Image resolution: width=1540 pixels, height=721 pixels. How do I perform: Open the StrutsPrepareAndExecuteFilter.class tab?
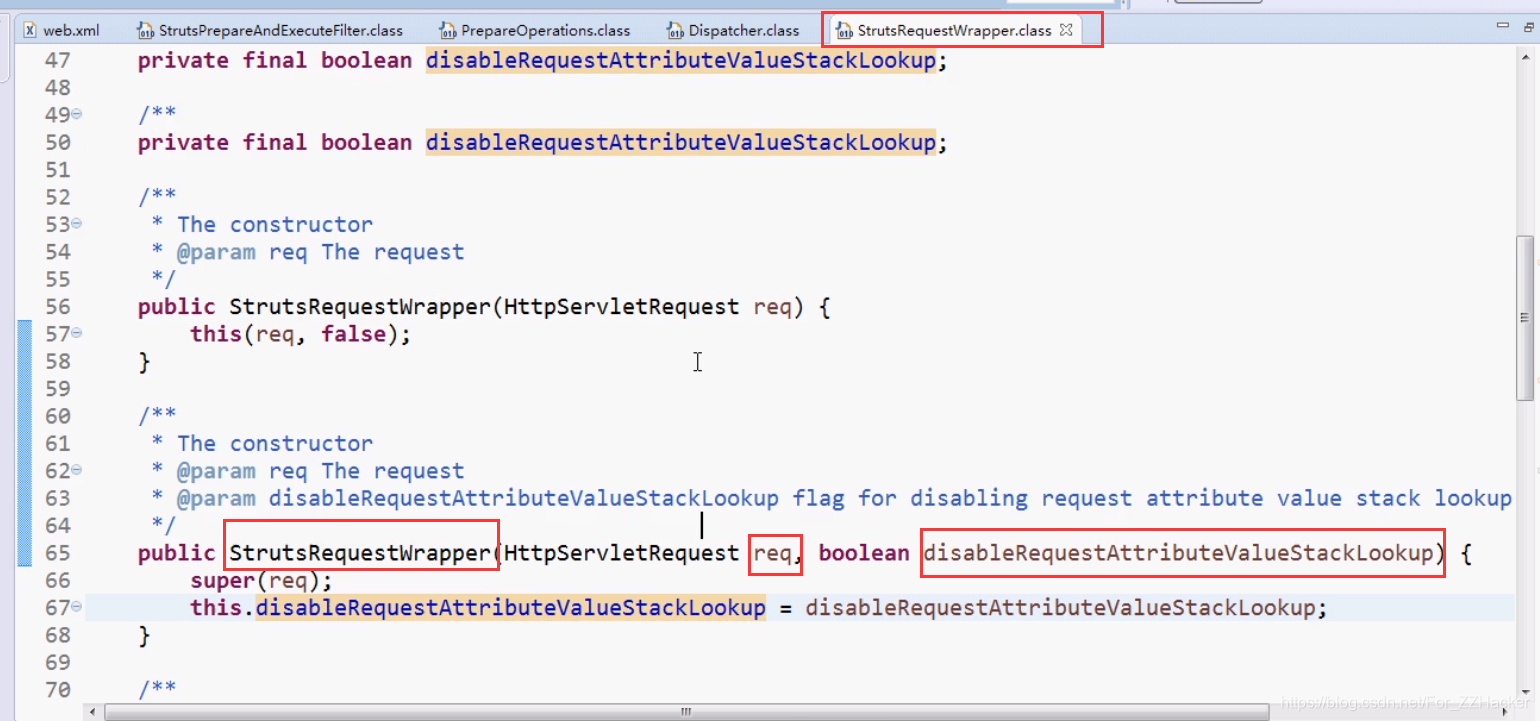click(x=270, y=30)
